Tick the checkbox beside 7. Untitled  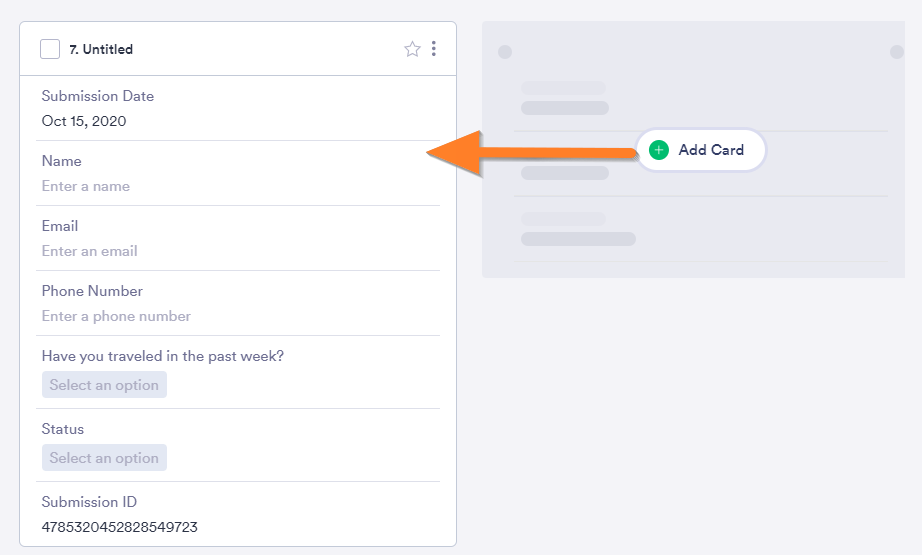(x=50, y=49)
